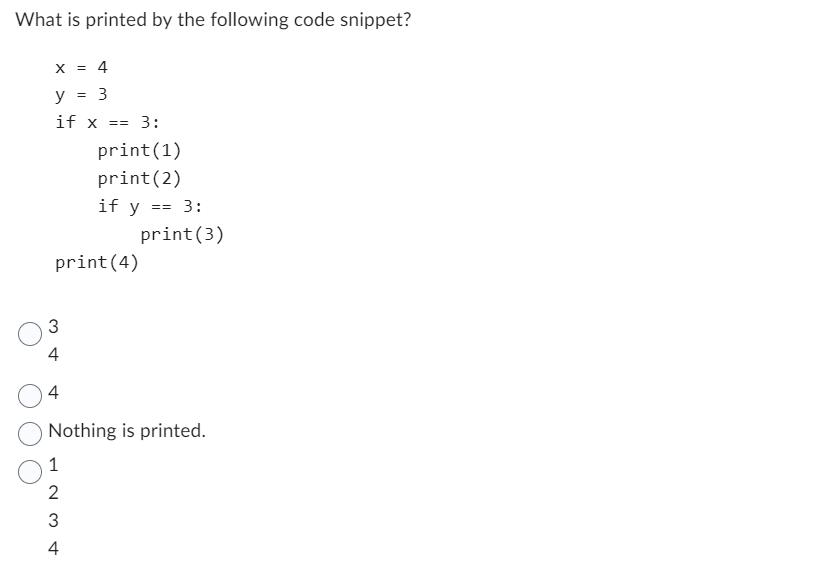Image resolution: width=823 pixels, height=585 pixels.
Task: Click the "2" line in the last answer option
Action: click(53, 492)
